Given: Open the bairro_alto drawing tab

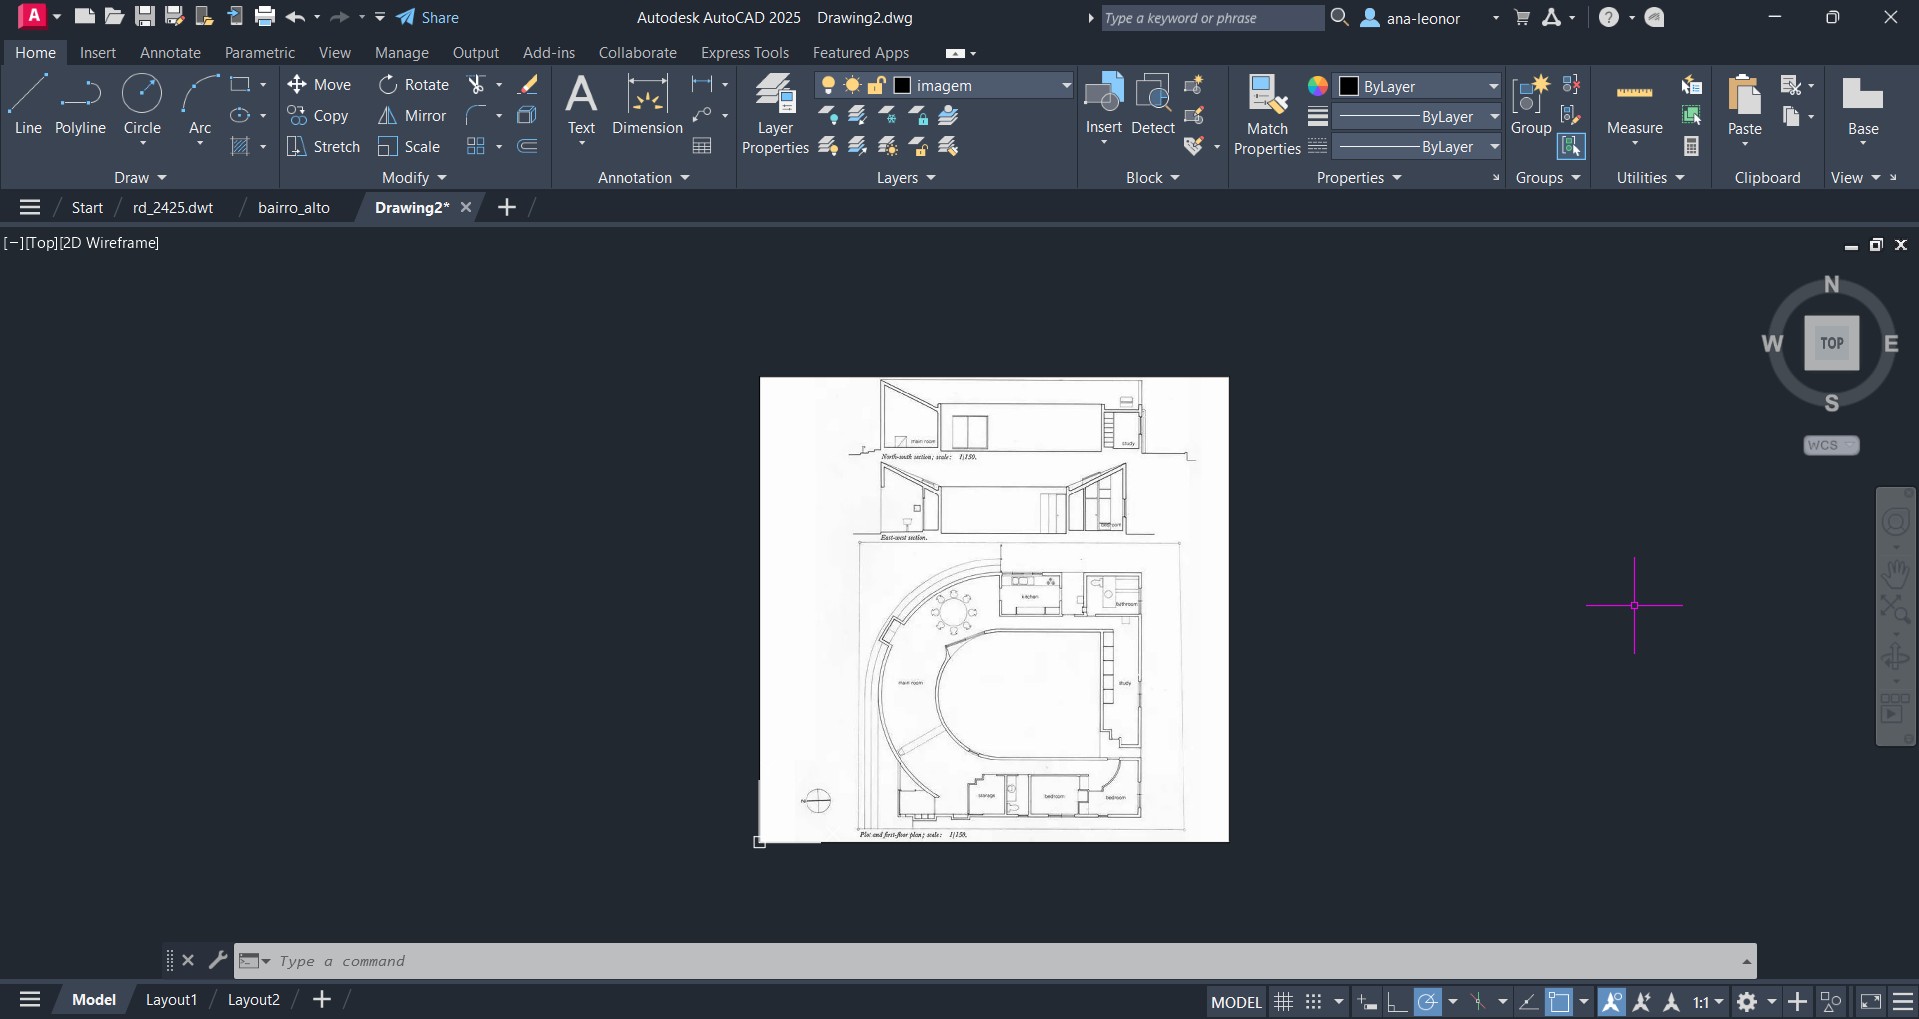Looking at the screenshot, I should click(x=293, y=208).
